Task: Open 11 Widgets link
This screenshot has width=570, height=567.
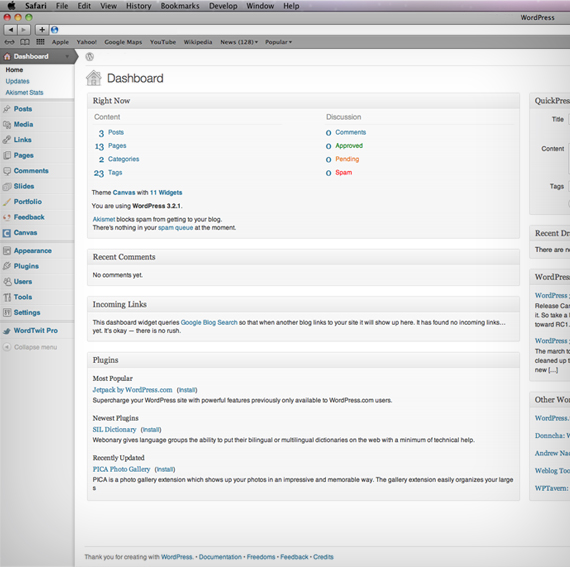Action: 166,193
